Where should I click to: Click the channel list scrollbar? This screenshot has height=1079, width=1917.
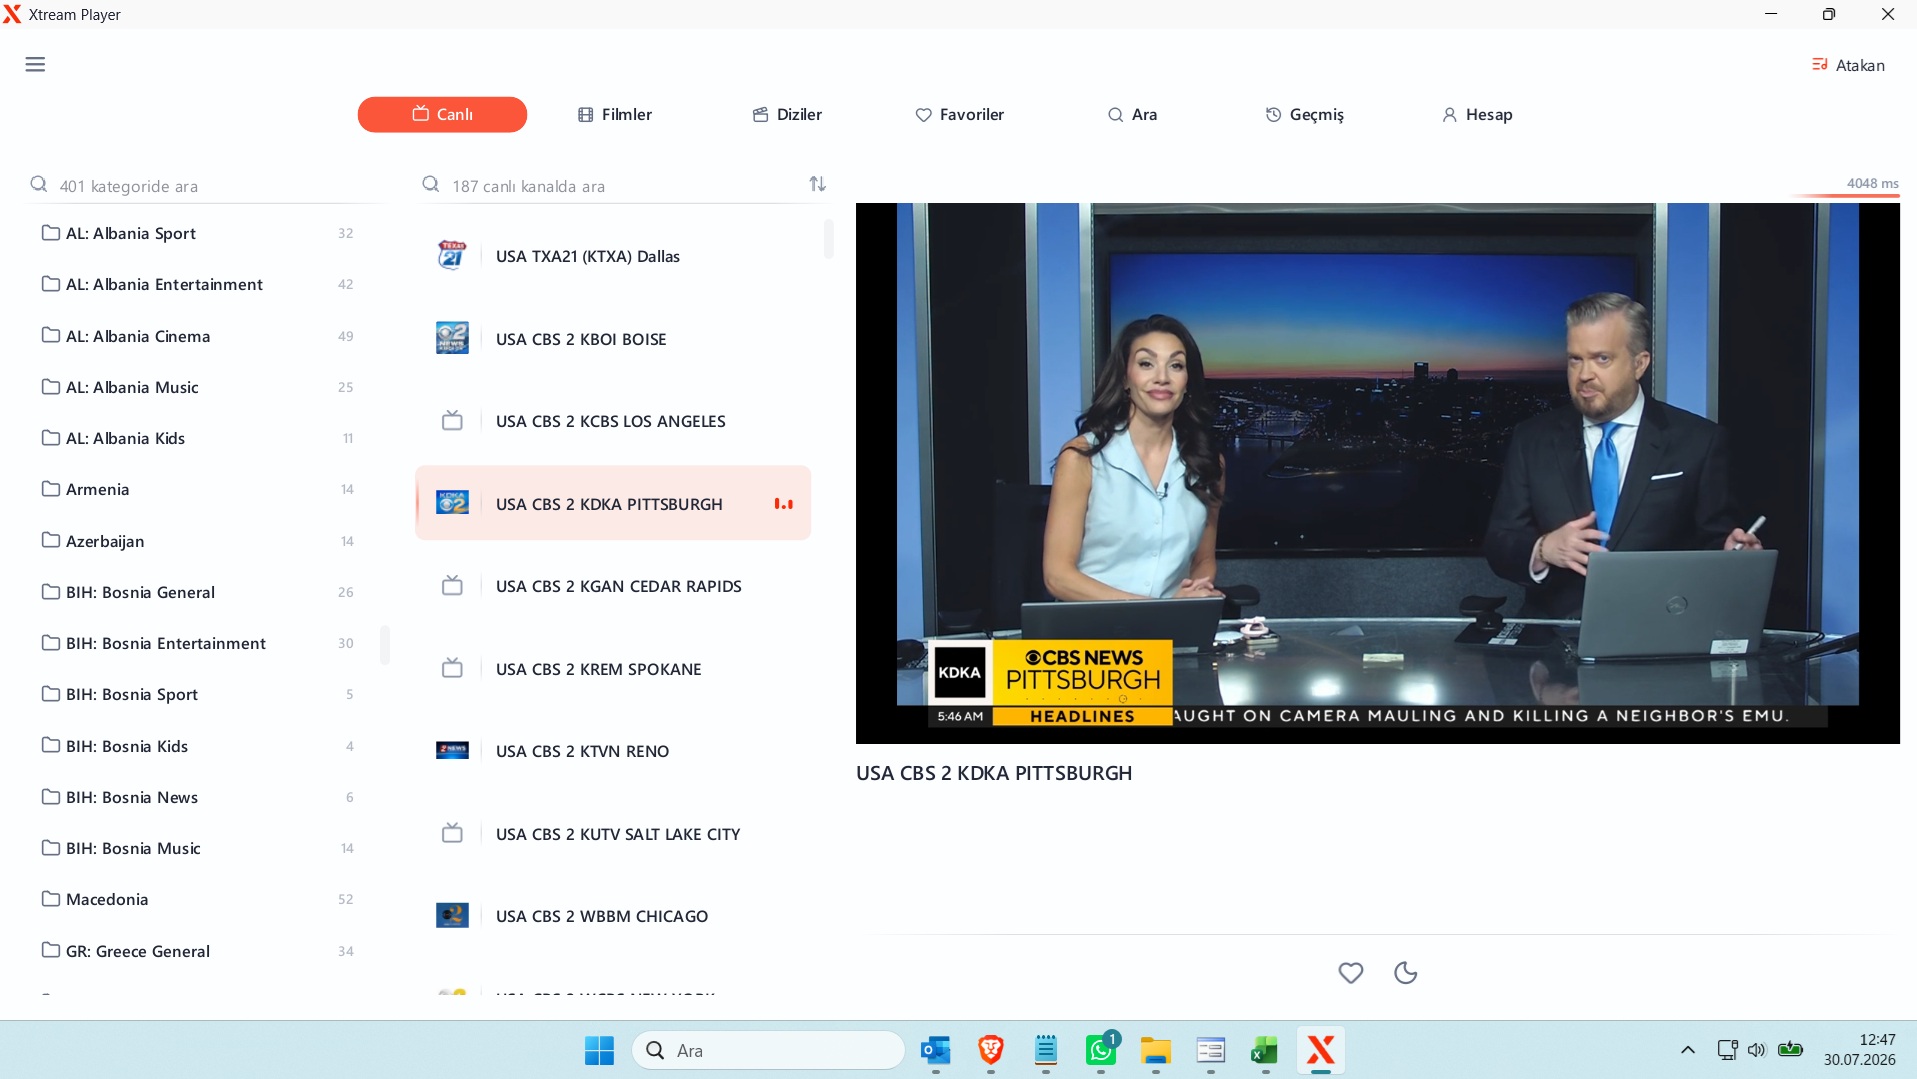[829, 239]
